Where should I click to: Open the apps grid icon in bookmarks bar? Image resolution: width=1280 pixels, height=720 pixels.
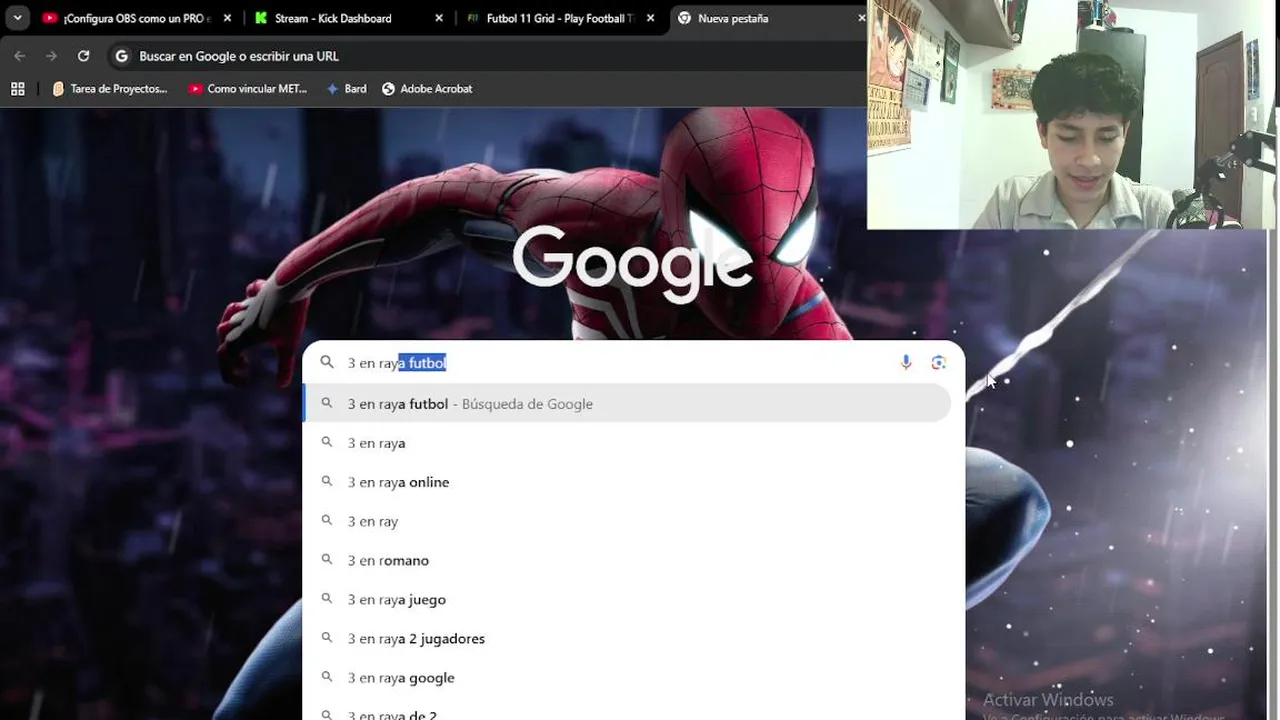[18, 89]
